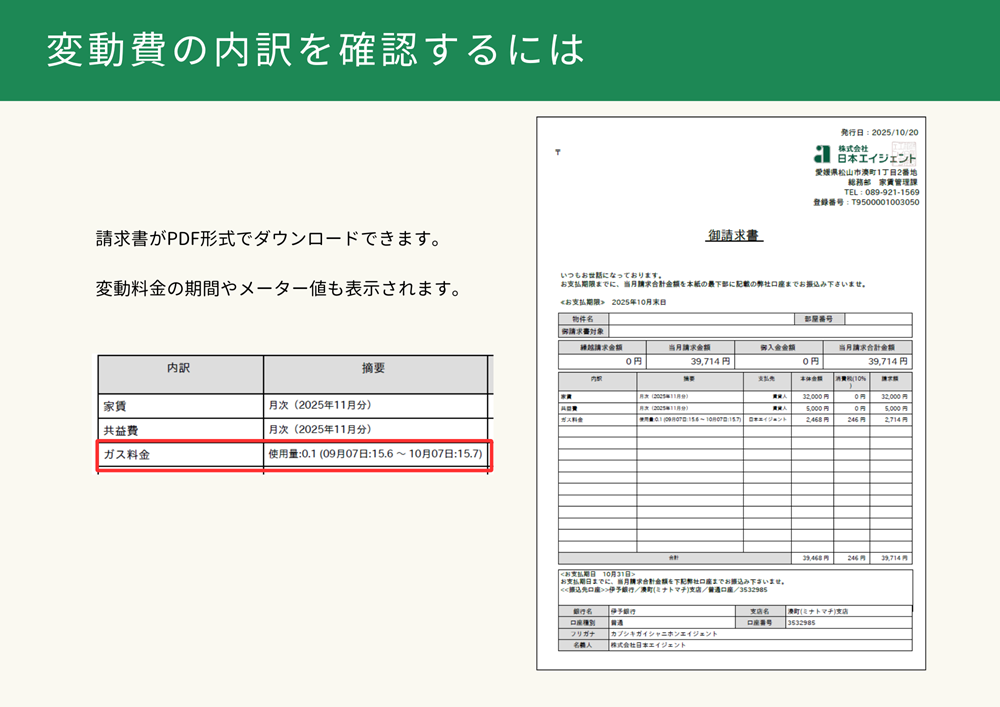Click the 摘要 column header in enlarged table

(374, 369)
